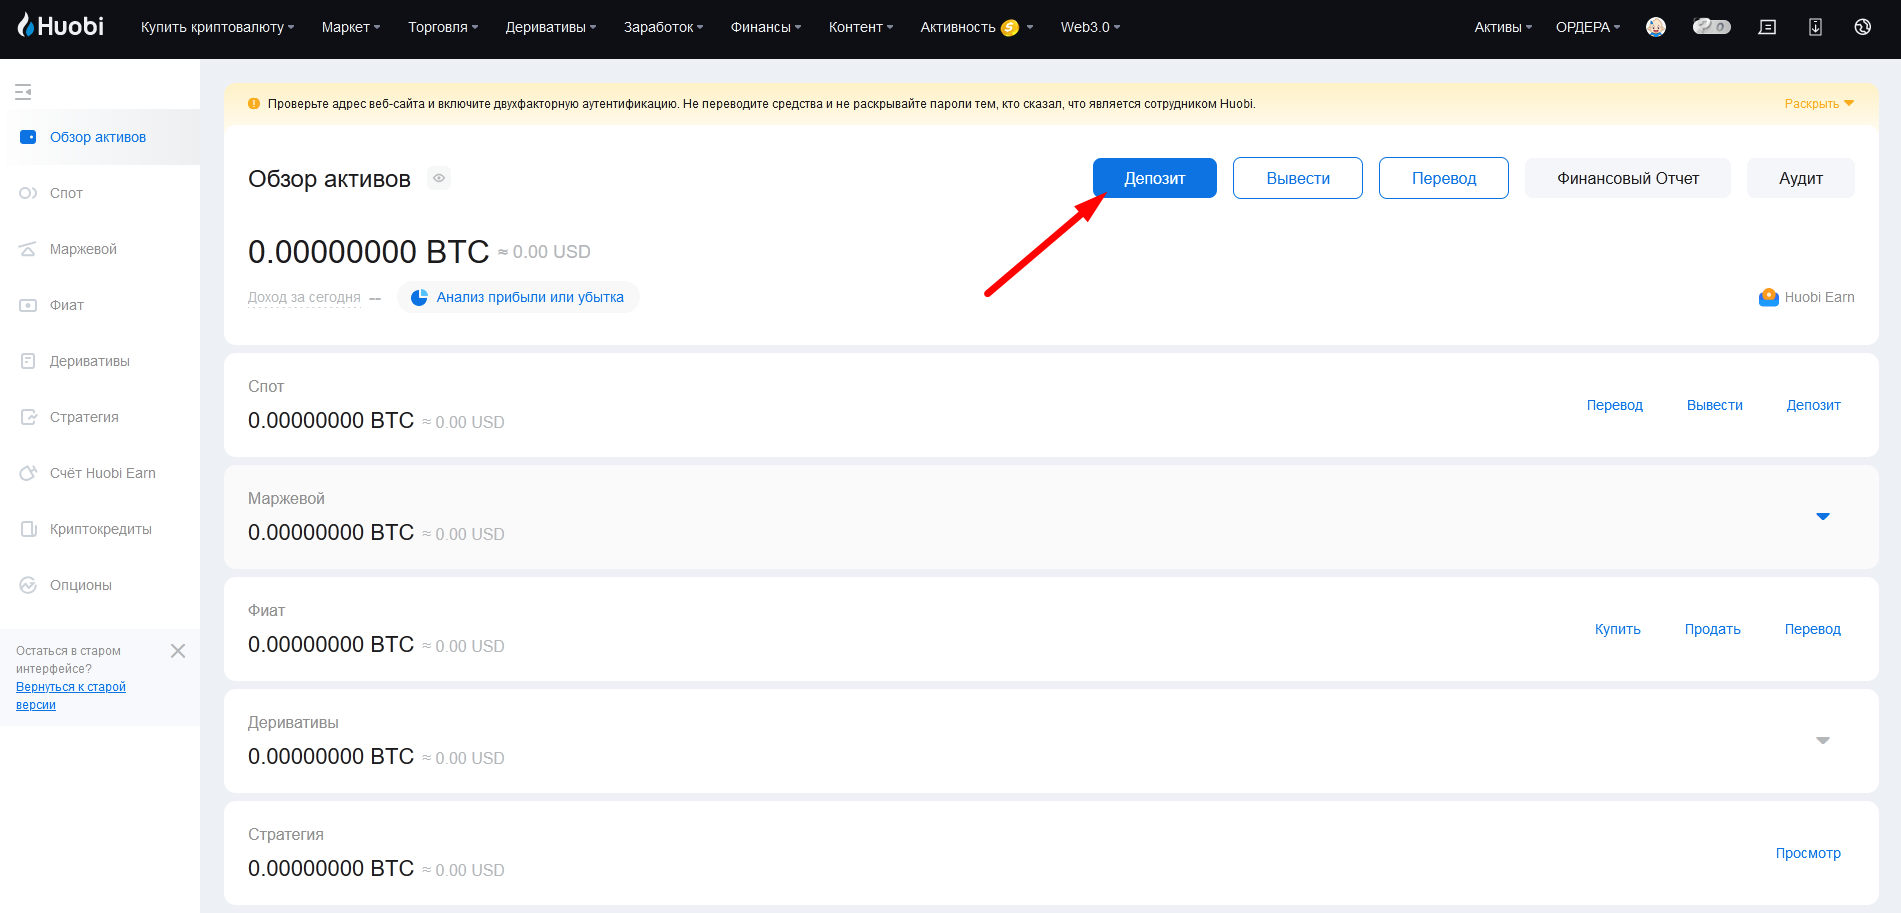Open the language globe icon
Image resolution: width=1901 pixels, height=913 pixels.
coord(1862,27)
